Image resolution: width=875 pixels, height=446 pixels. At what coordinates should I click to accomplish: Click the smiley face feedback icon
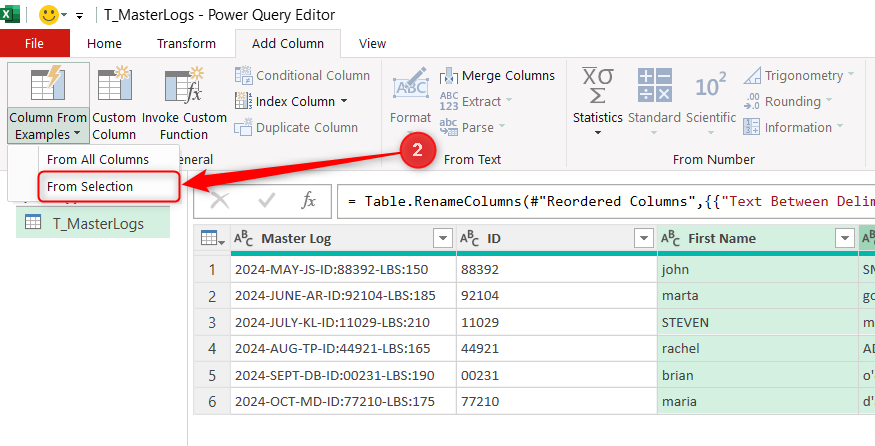point(49,15)
